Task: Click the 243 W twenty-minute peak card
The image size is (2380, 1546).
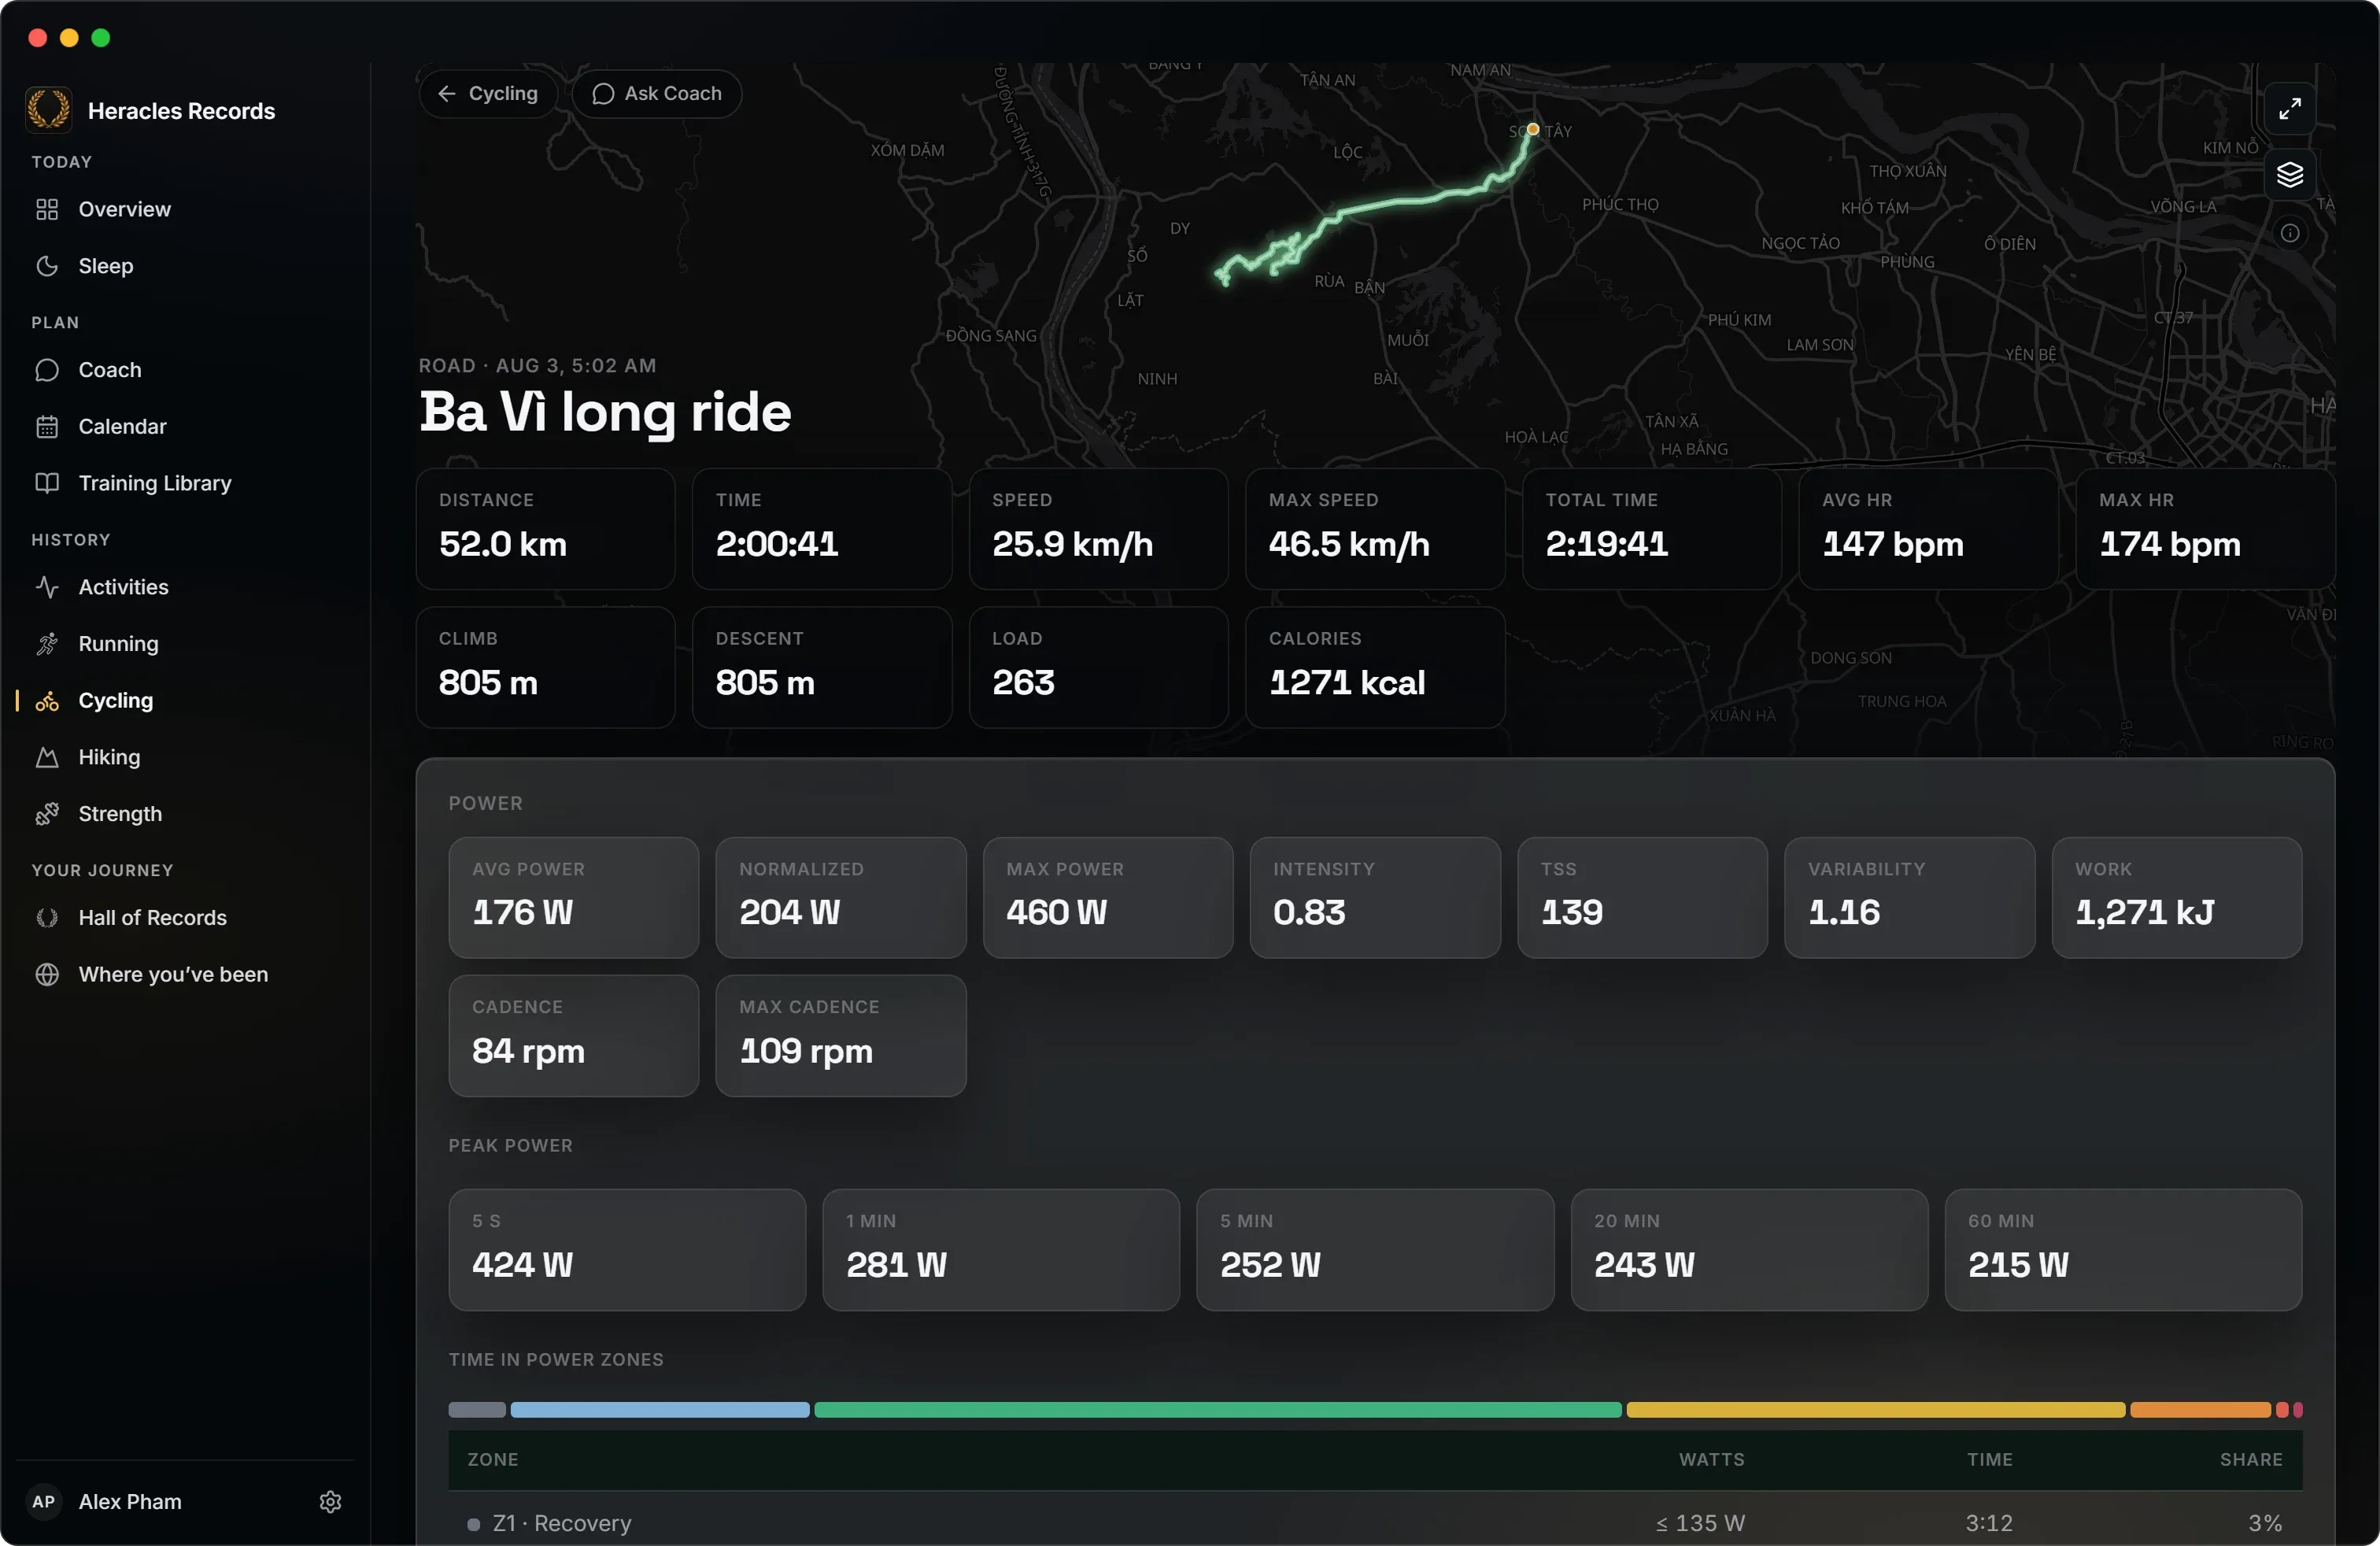Action: coord(1749,1250)
